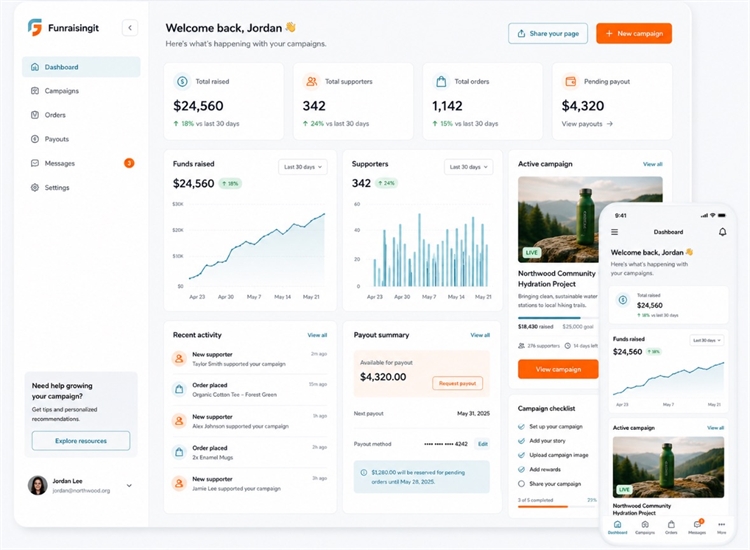This screenshot has height=550, width=750.
Task: Open Messages in the sidebar
Action: tap(81, 163)
